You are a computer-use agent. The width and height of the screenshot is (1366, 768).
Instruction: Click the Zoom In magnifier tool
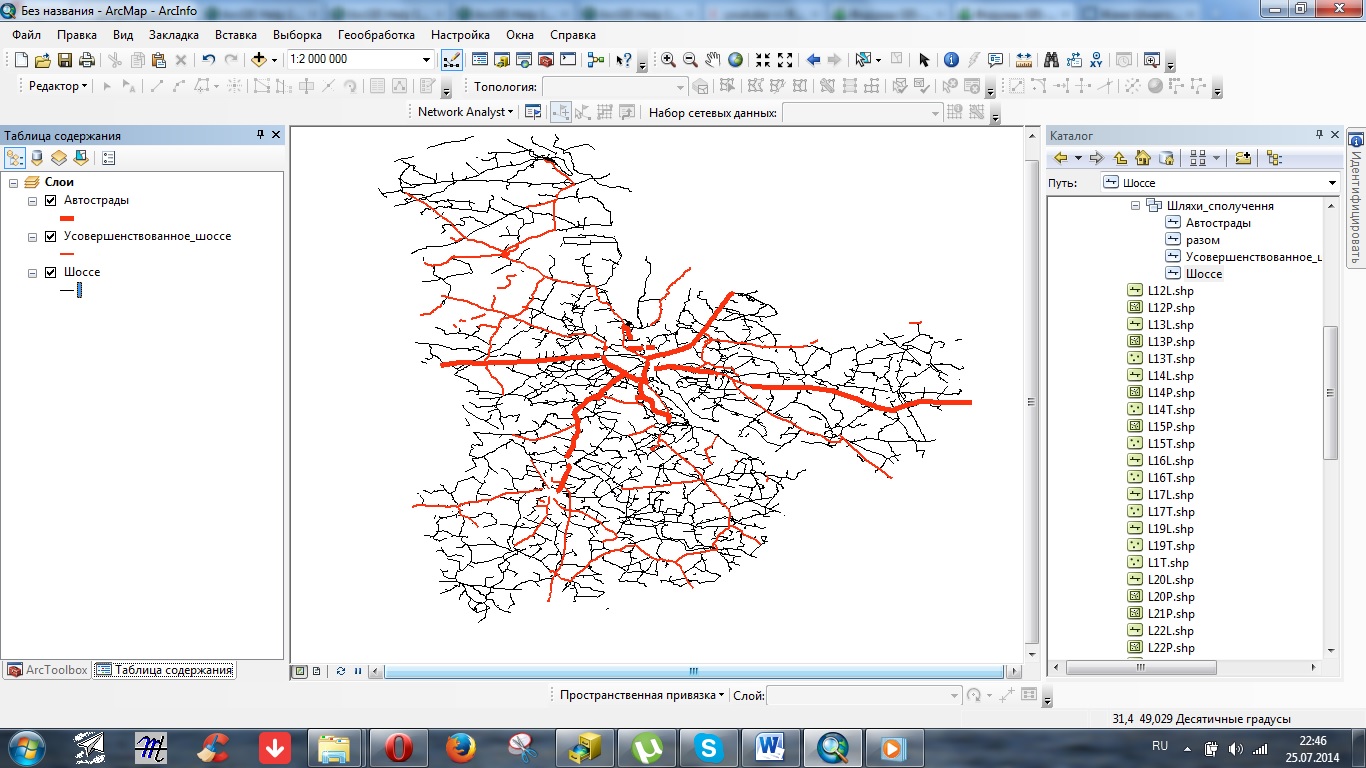coord(668,60)
